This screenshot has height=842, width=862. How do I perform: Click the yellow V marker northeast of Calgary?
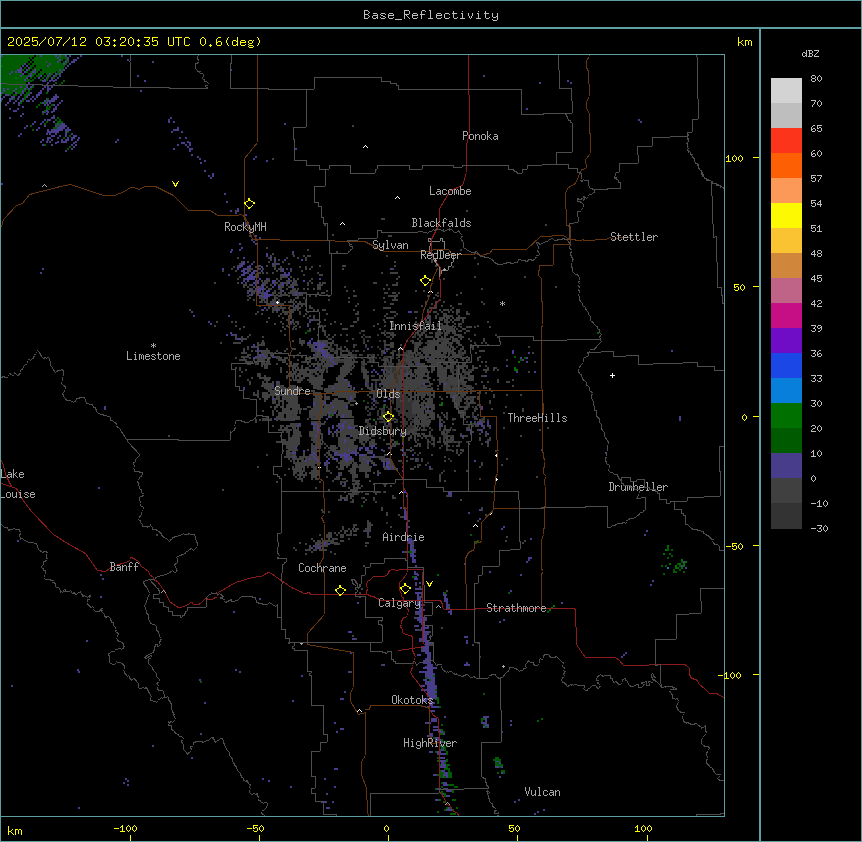[429, 584]
